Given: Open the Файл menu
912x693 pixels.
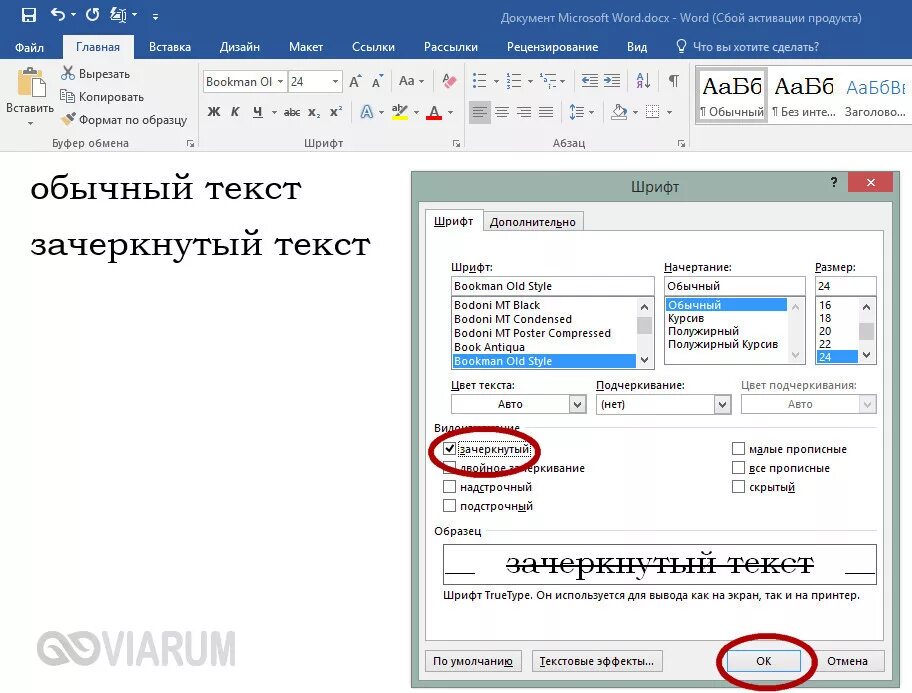Looking at the screenshot, I should pyautogui.click(x=29, y=47).
